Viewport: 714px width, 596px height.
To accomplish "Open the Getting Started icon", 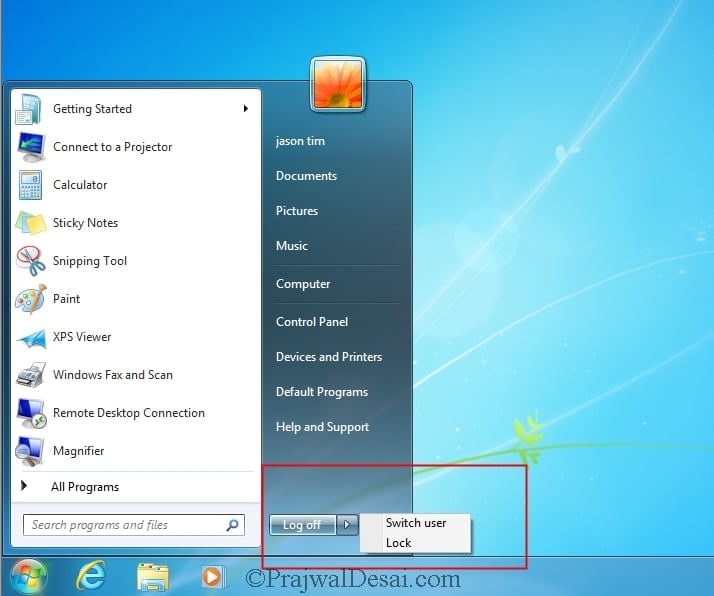I will (x=29, y=109).
